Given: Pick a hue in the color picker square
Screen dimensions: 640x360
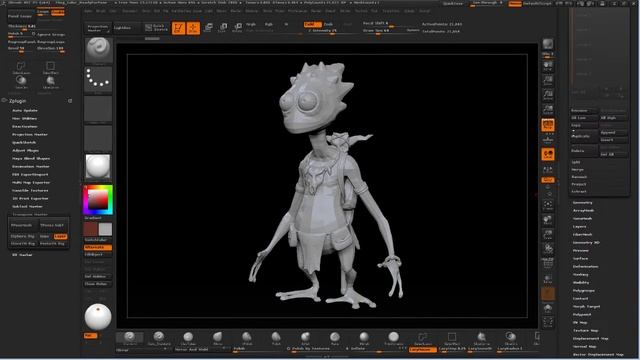Looking at the screenshot, I should pos(98,200).
